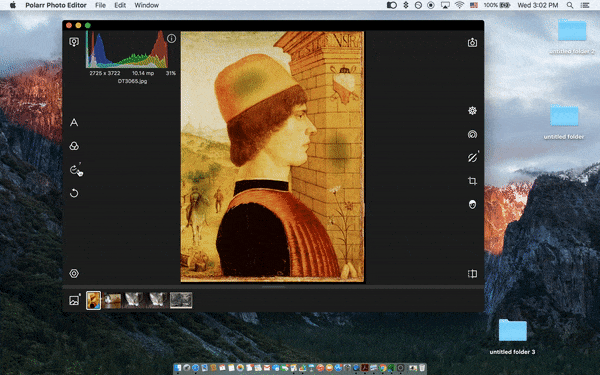
Task: Open the File menu
Action: [100, 5]
